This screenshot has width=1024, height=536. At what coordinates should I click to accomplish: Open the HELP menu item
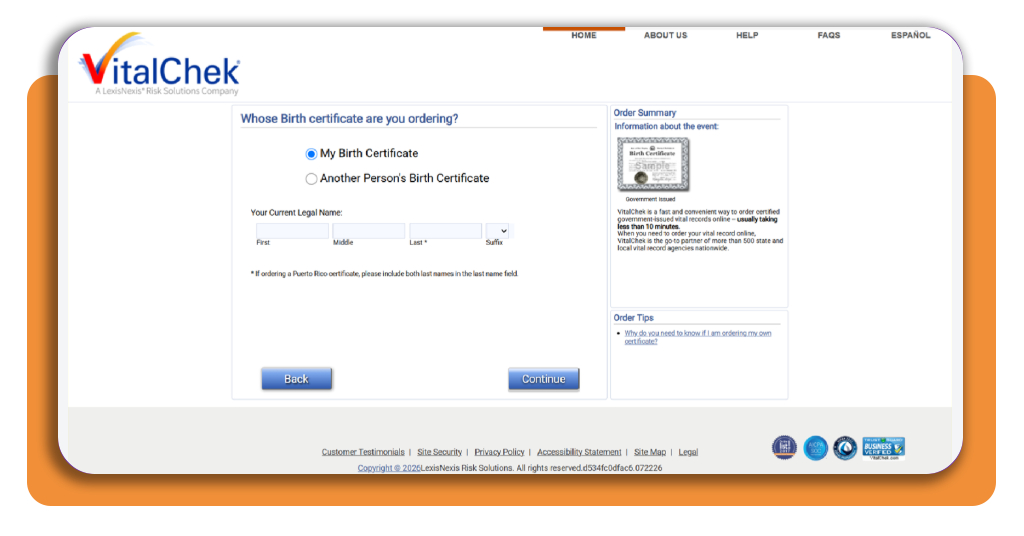pos(747,35)
